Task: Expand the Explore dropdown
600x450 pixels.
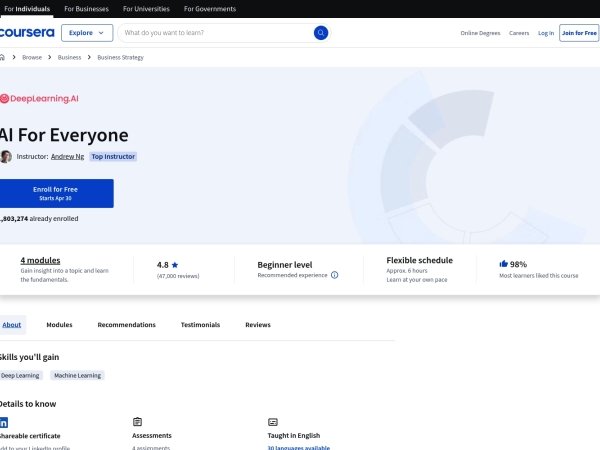Action: click(x=87, y=33)
